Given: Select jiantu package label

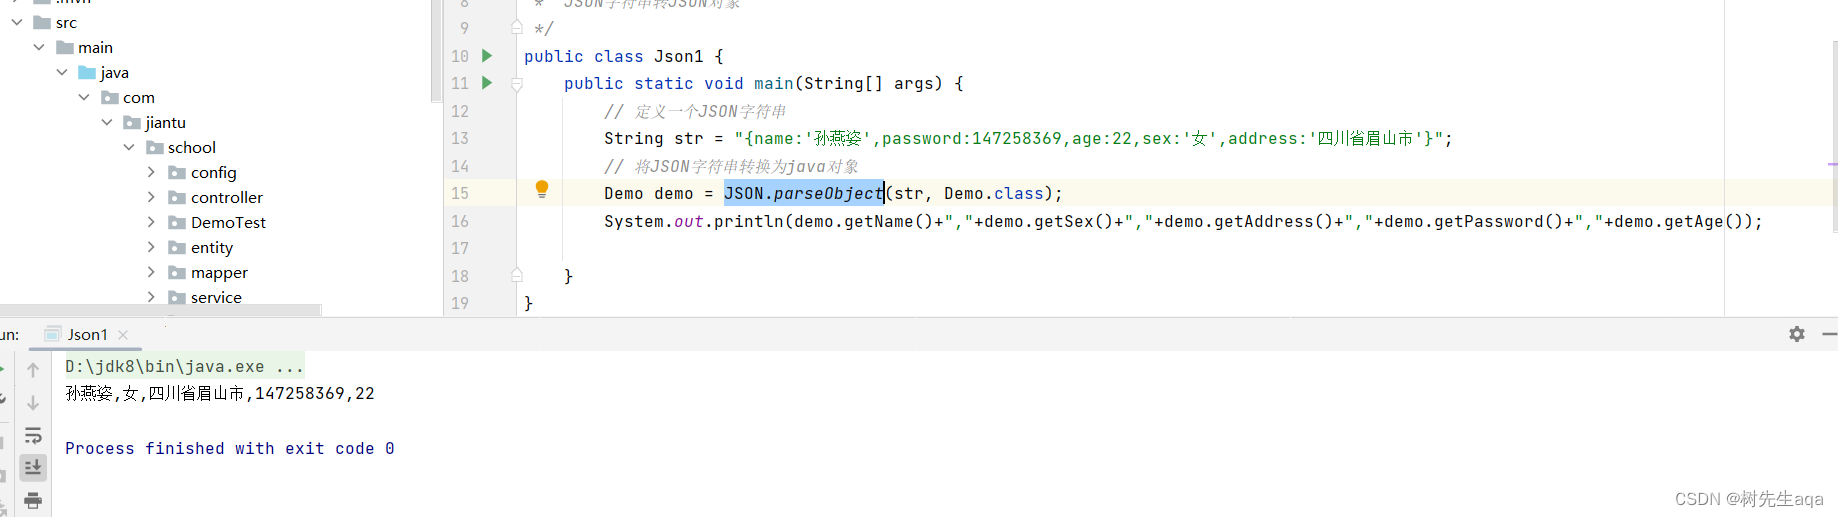Looking at the screenshot, I should click(x=165, y=122).
